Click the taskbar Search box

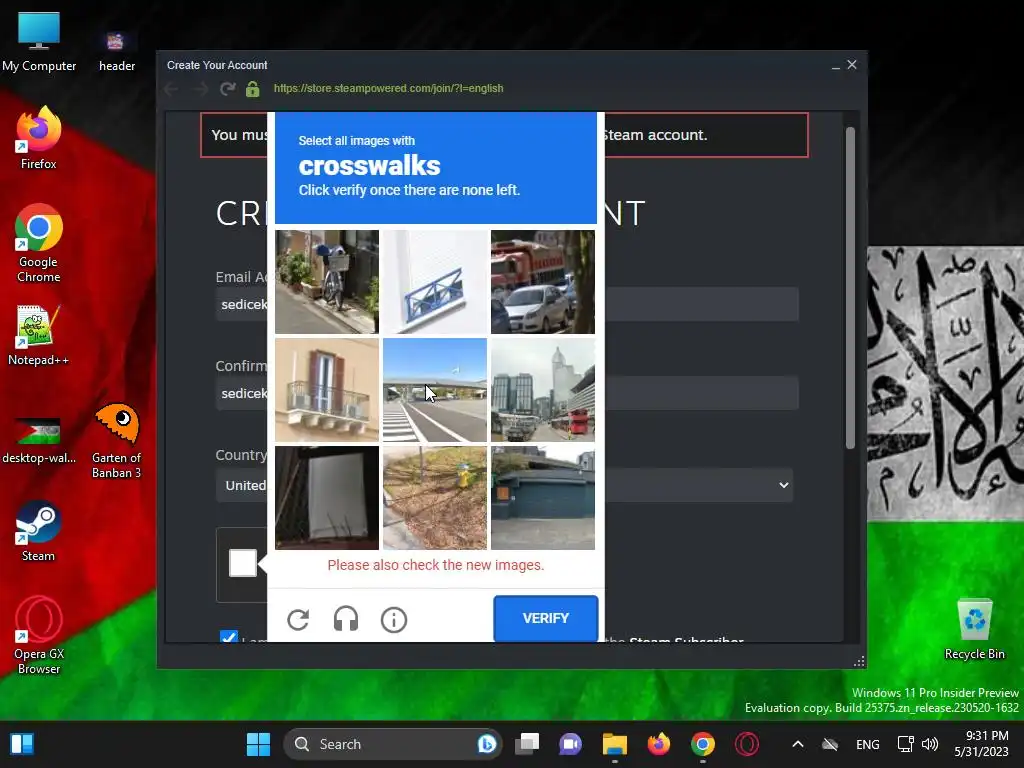392,744
